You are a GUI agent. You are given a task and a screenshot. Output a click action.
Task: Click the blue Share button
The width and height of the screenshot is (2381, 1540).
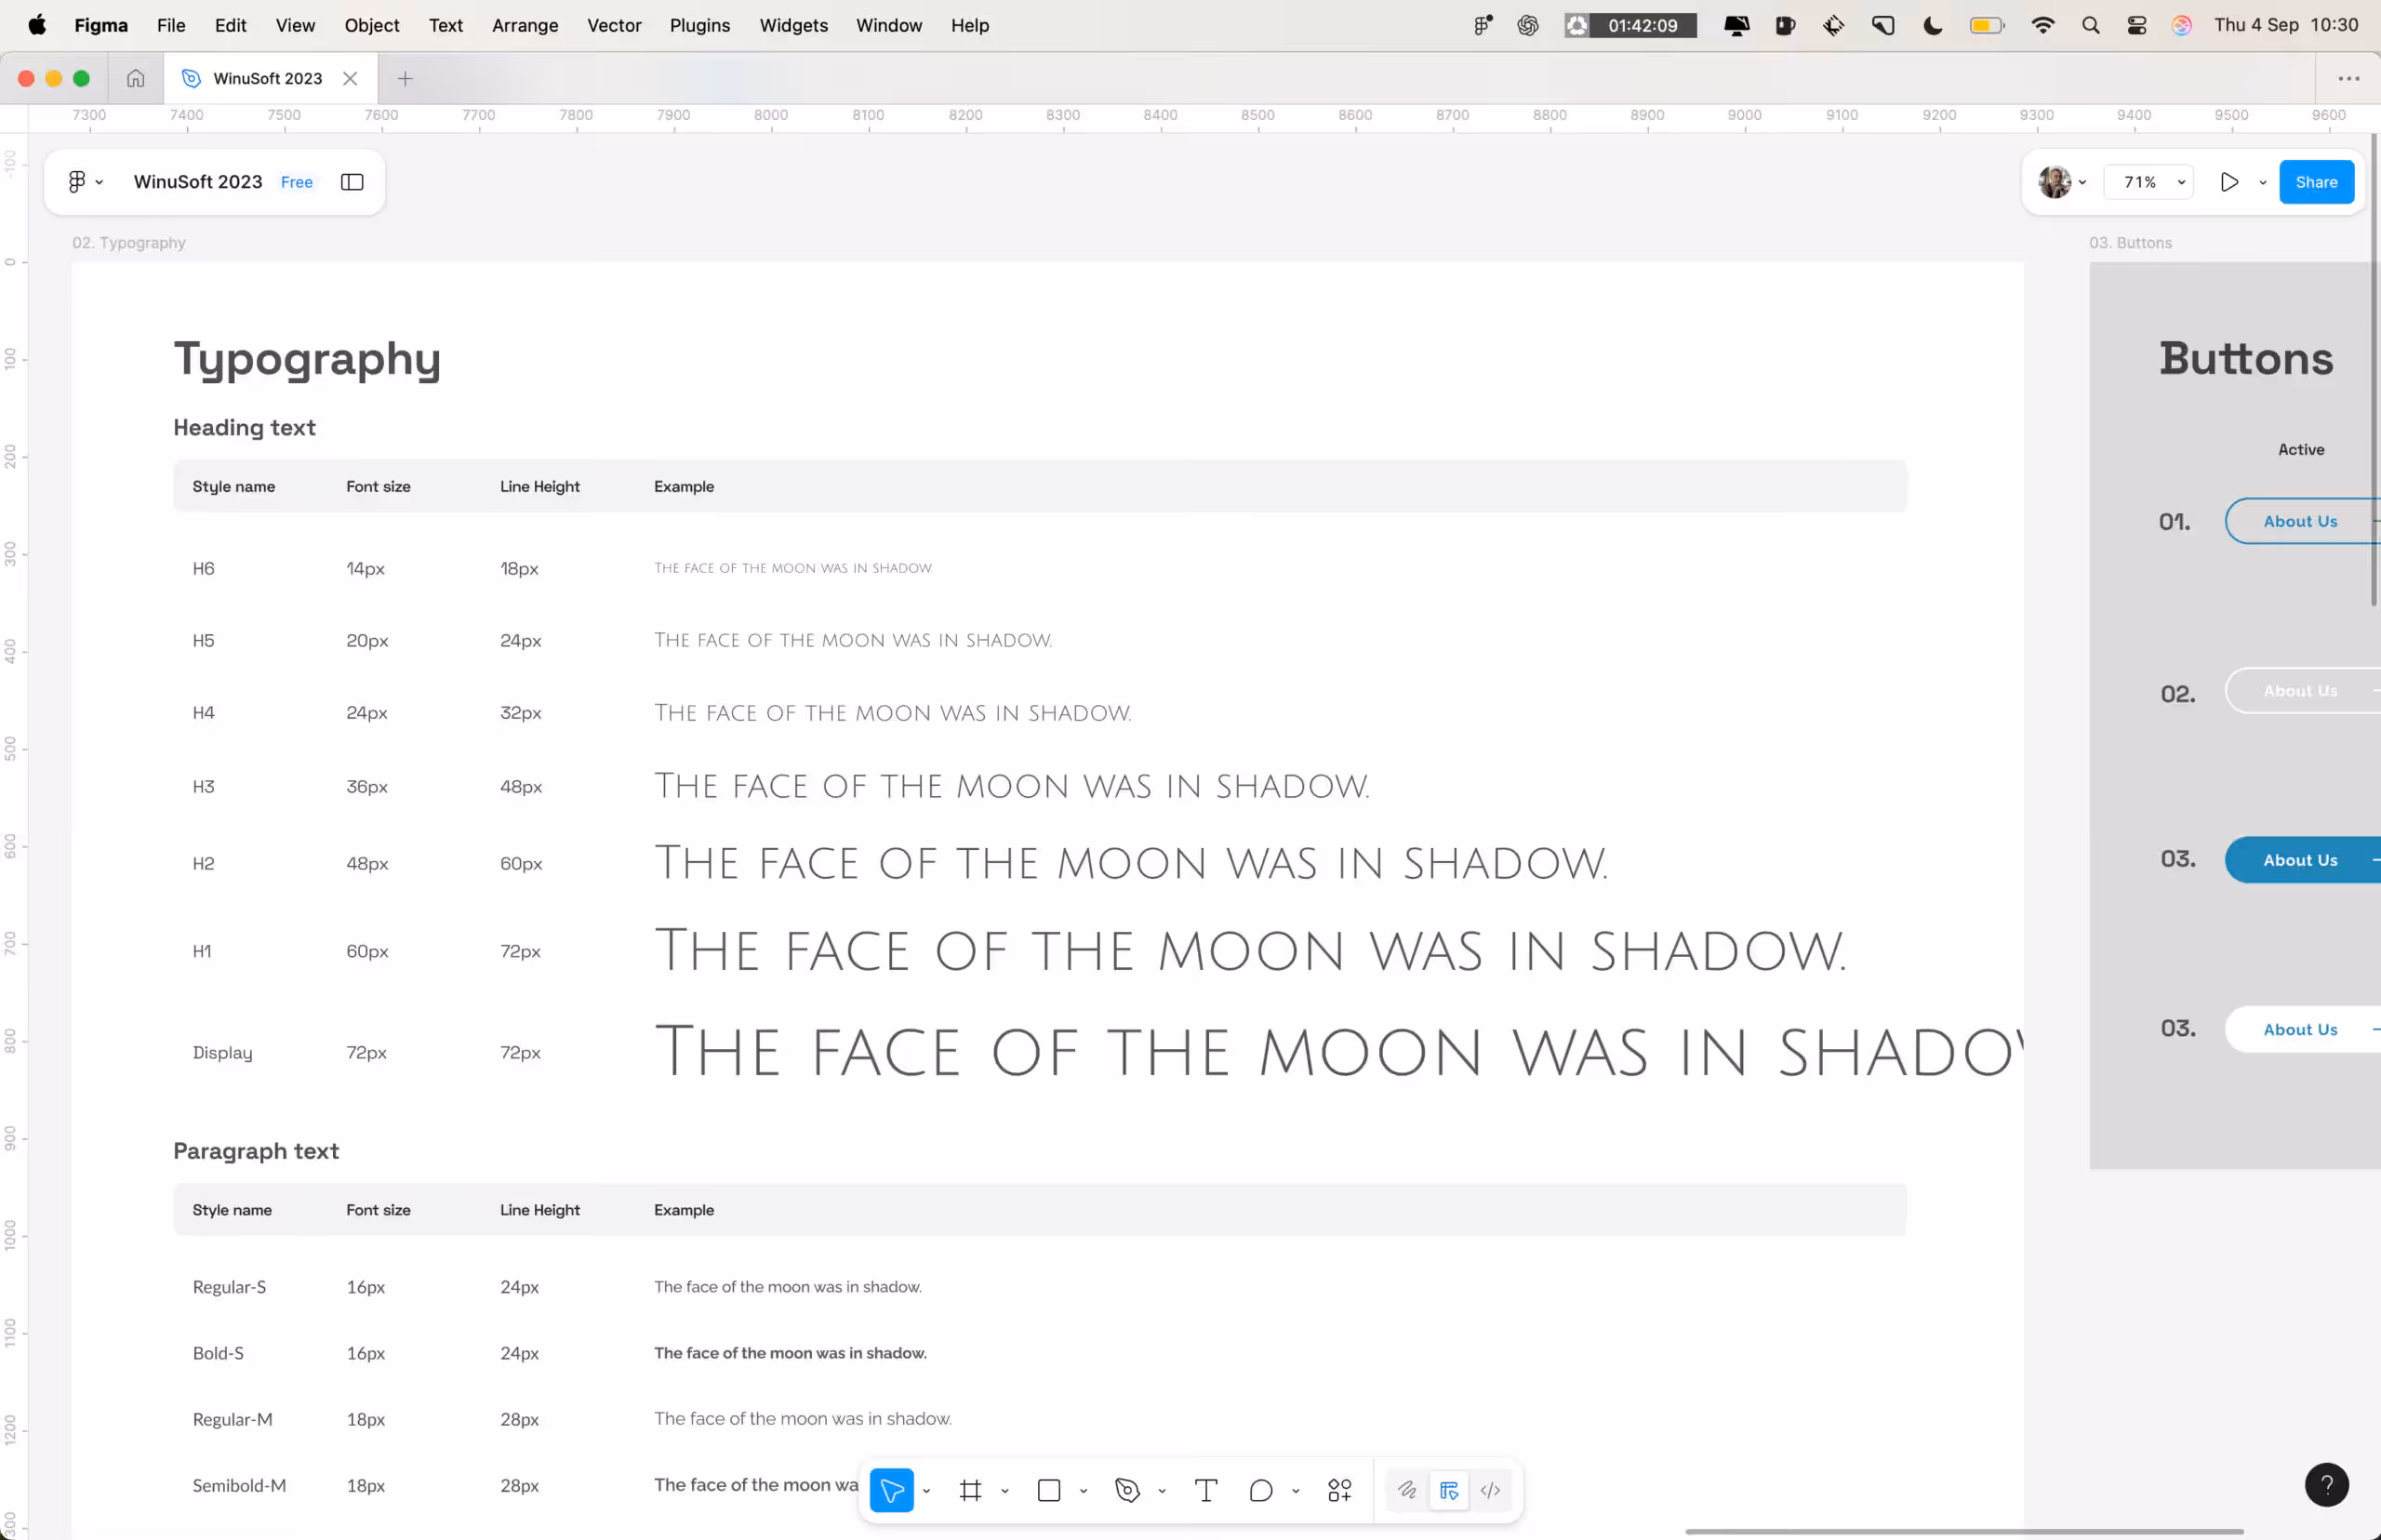tap(2315, 181)
